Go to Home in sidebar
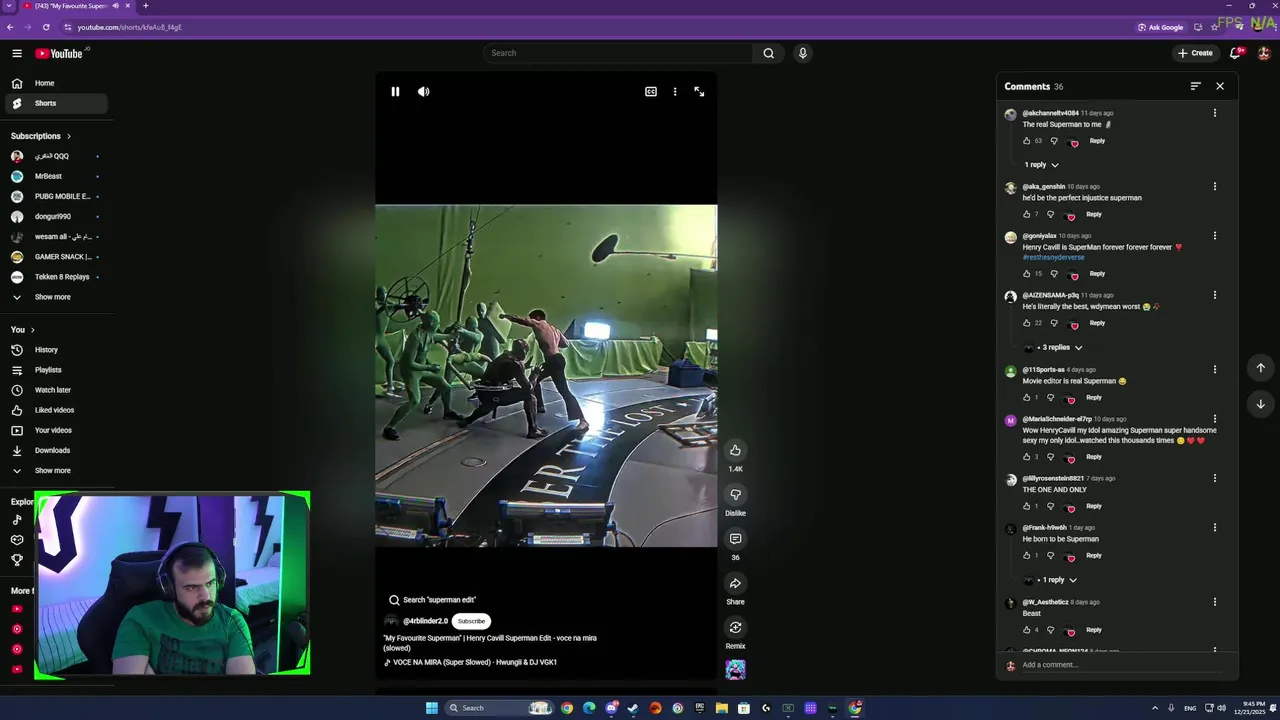Screen dimensions: 1280x720 point(56,83)
